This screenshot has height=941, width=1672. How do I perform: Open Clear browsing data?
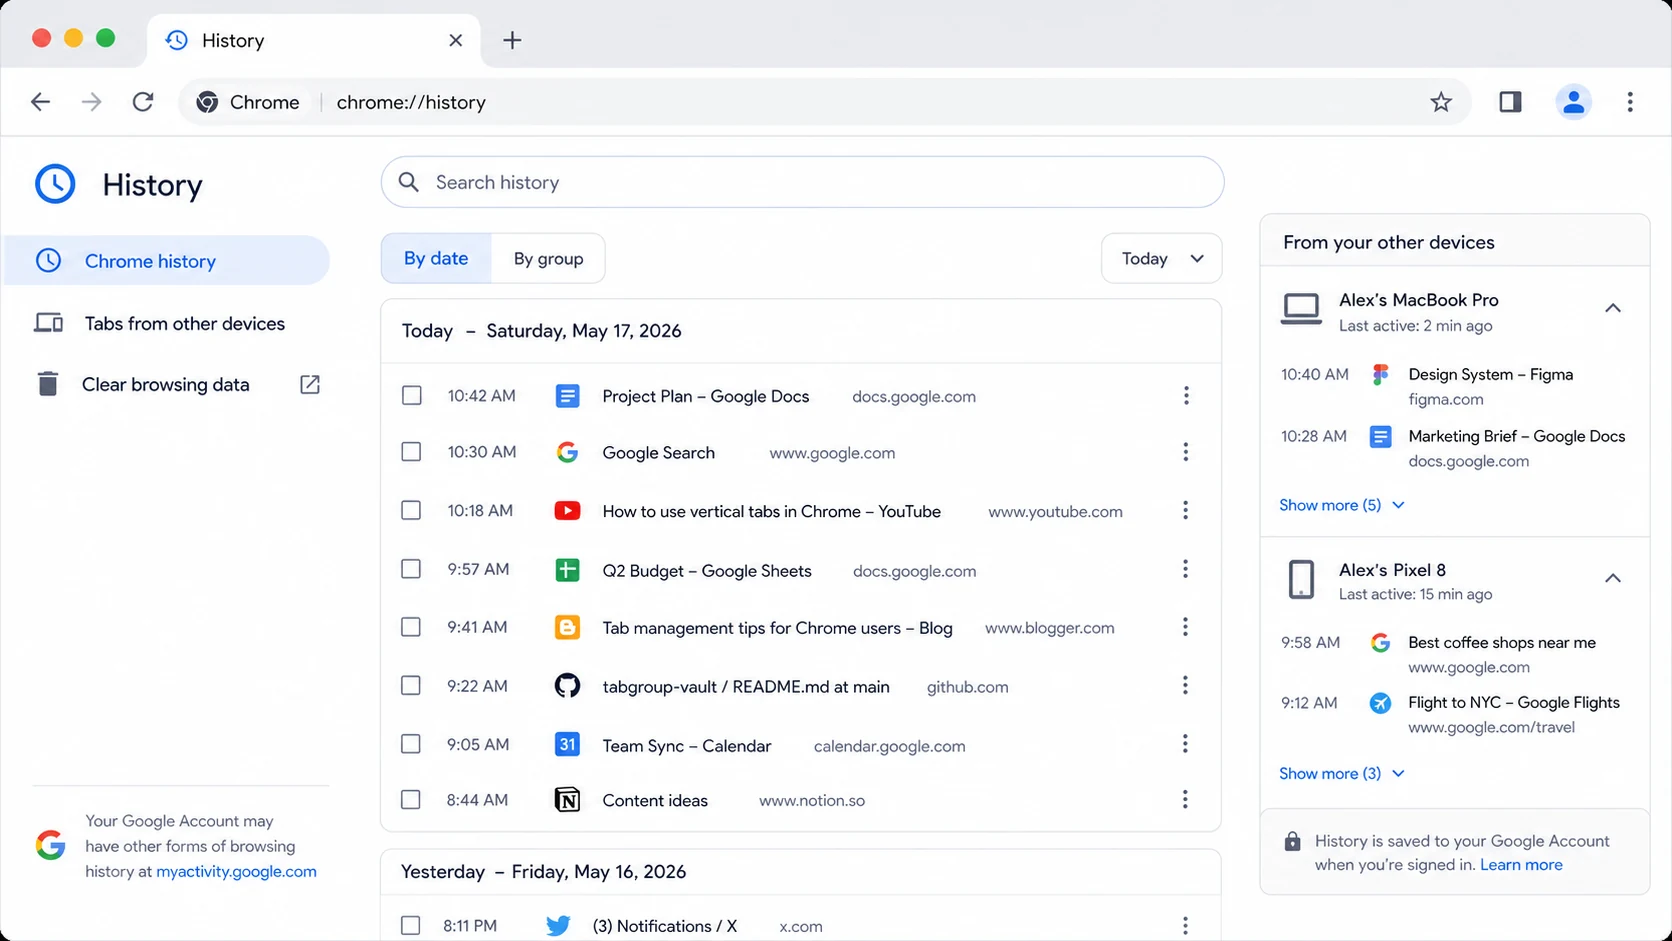click(177, 385)
